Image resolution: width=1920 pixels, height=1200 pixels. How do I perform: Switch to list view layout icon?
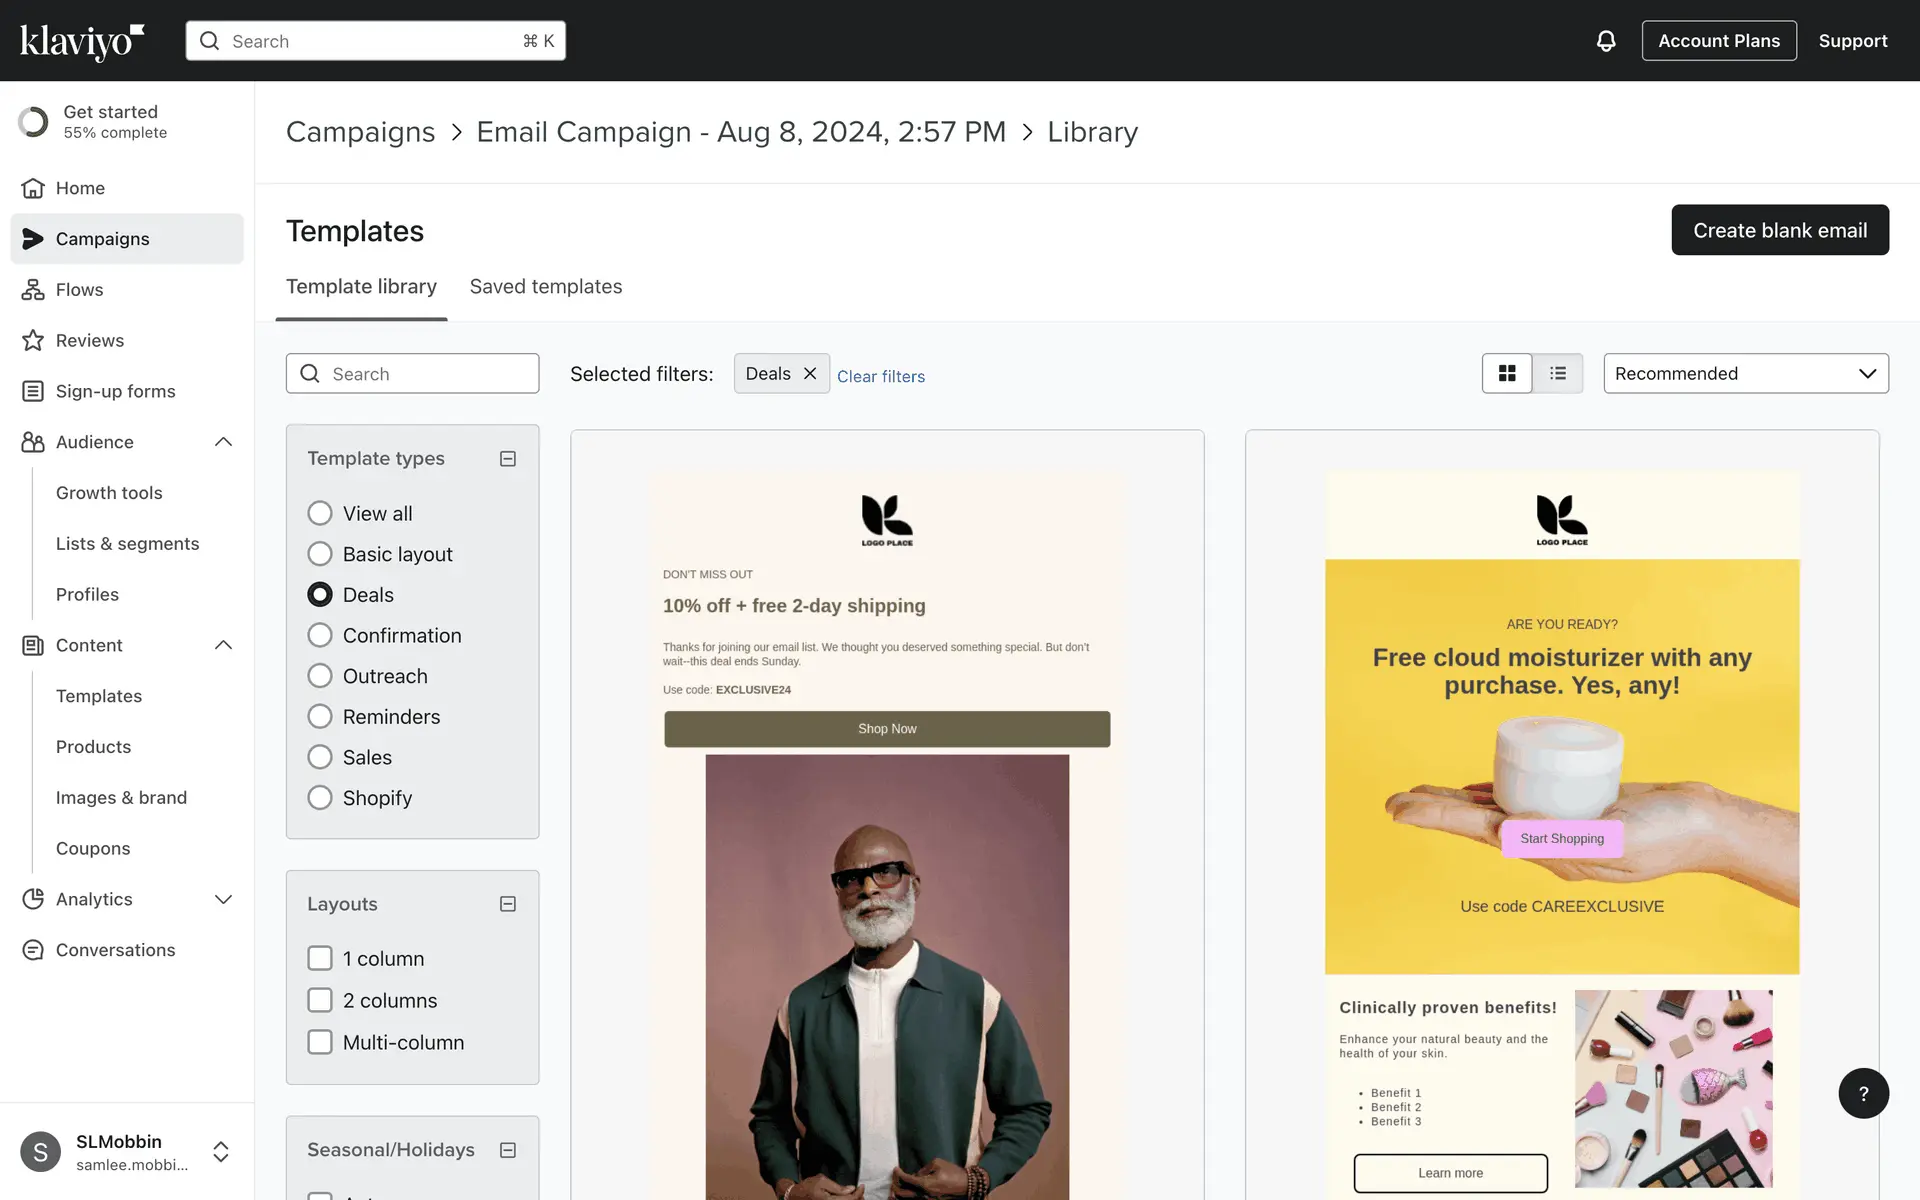[x=1558, y=373]
